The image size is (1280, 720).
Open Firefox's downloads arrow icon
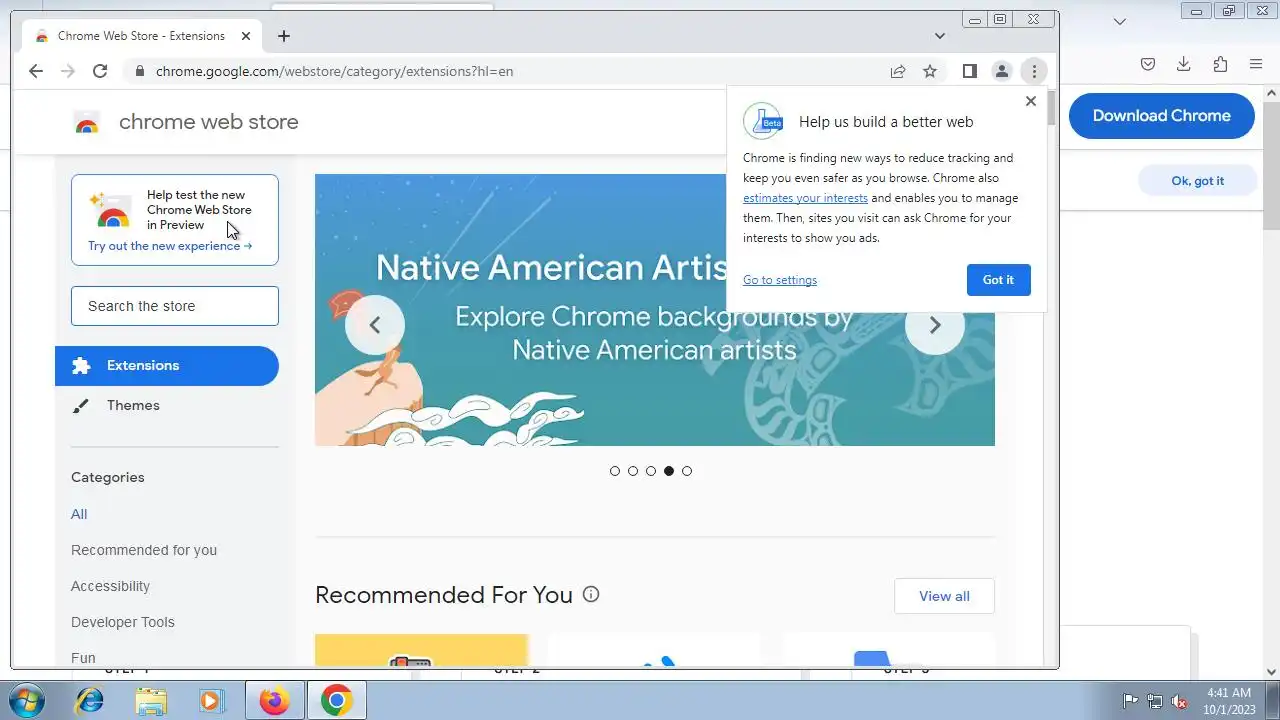coord(1183,64)
